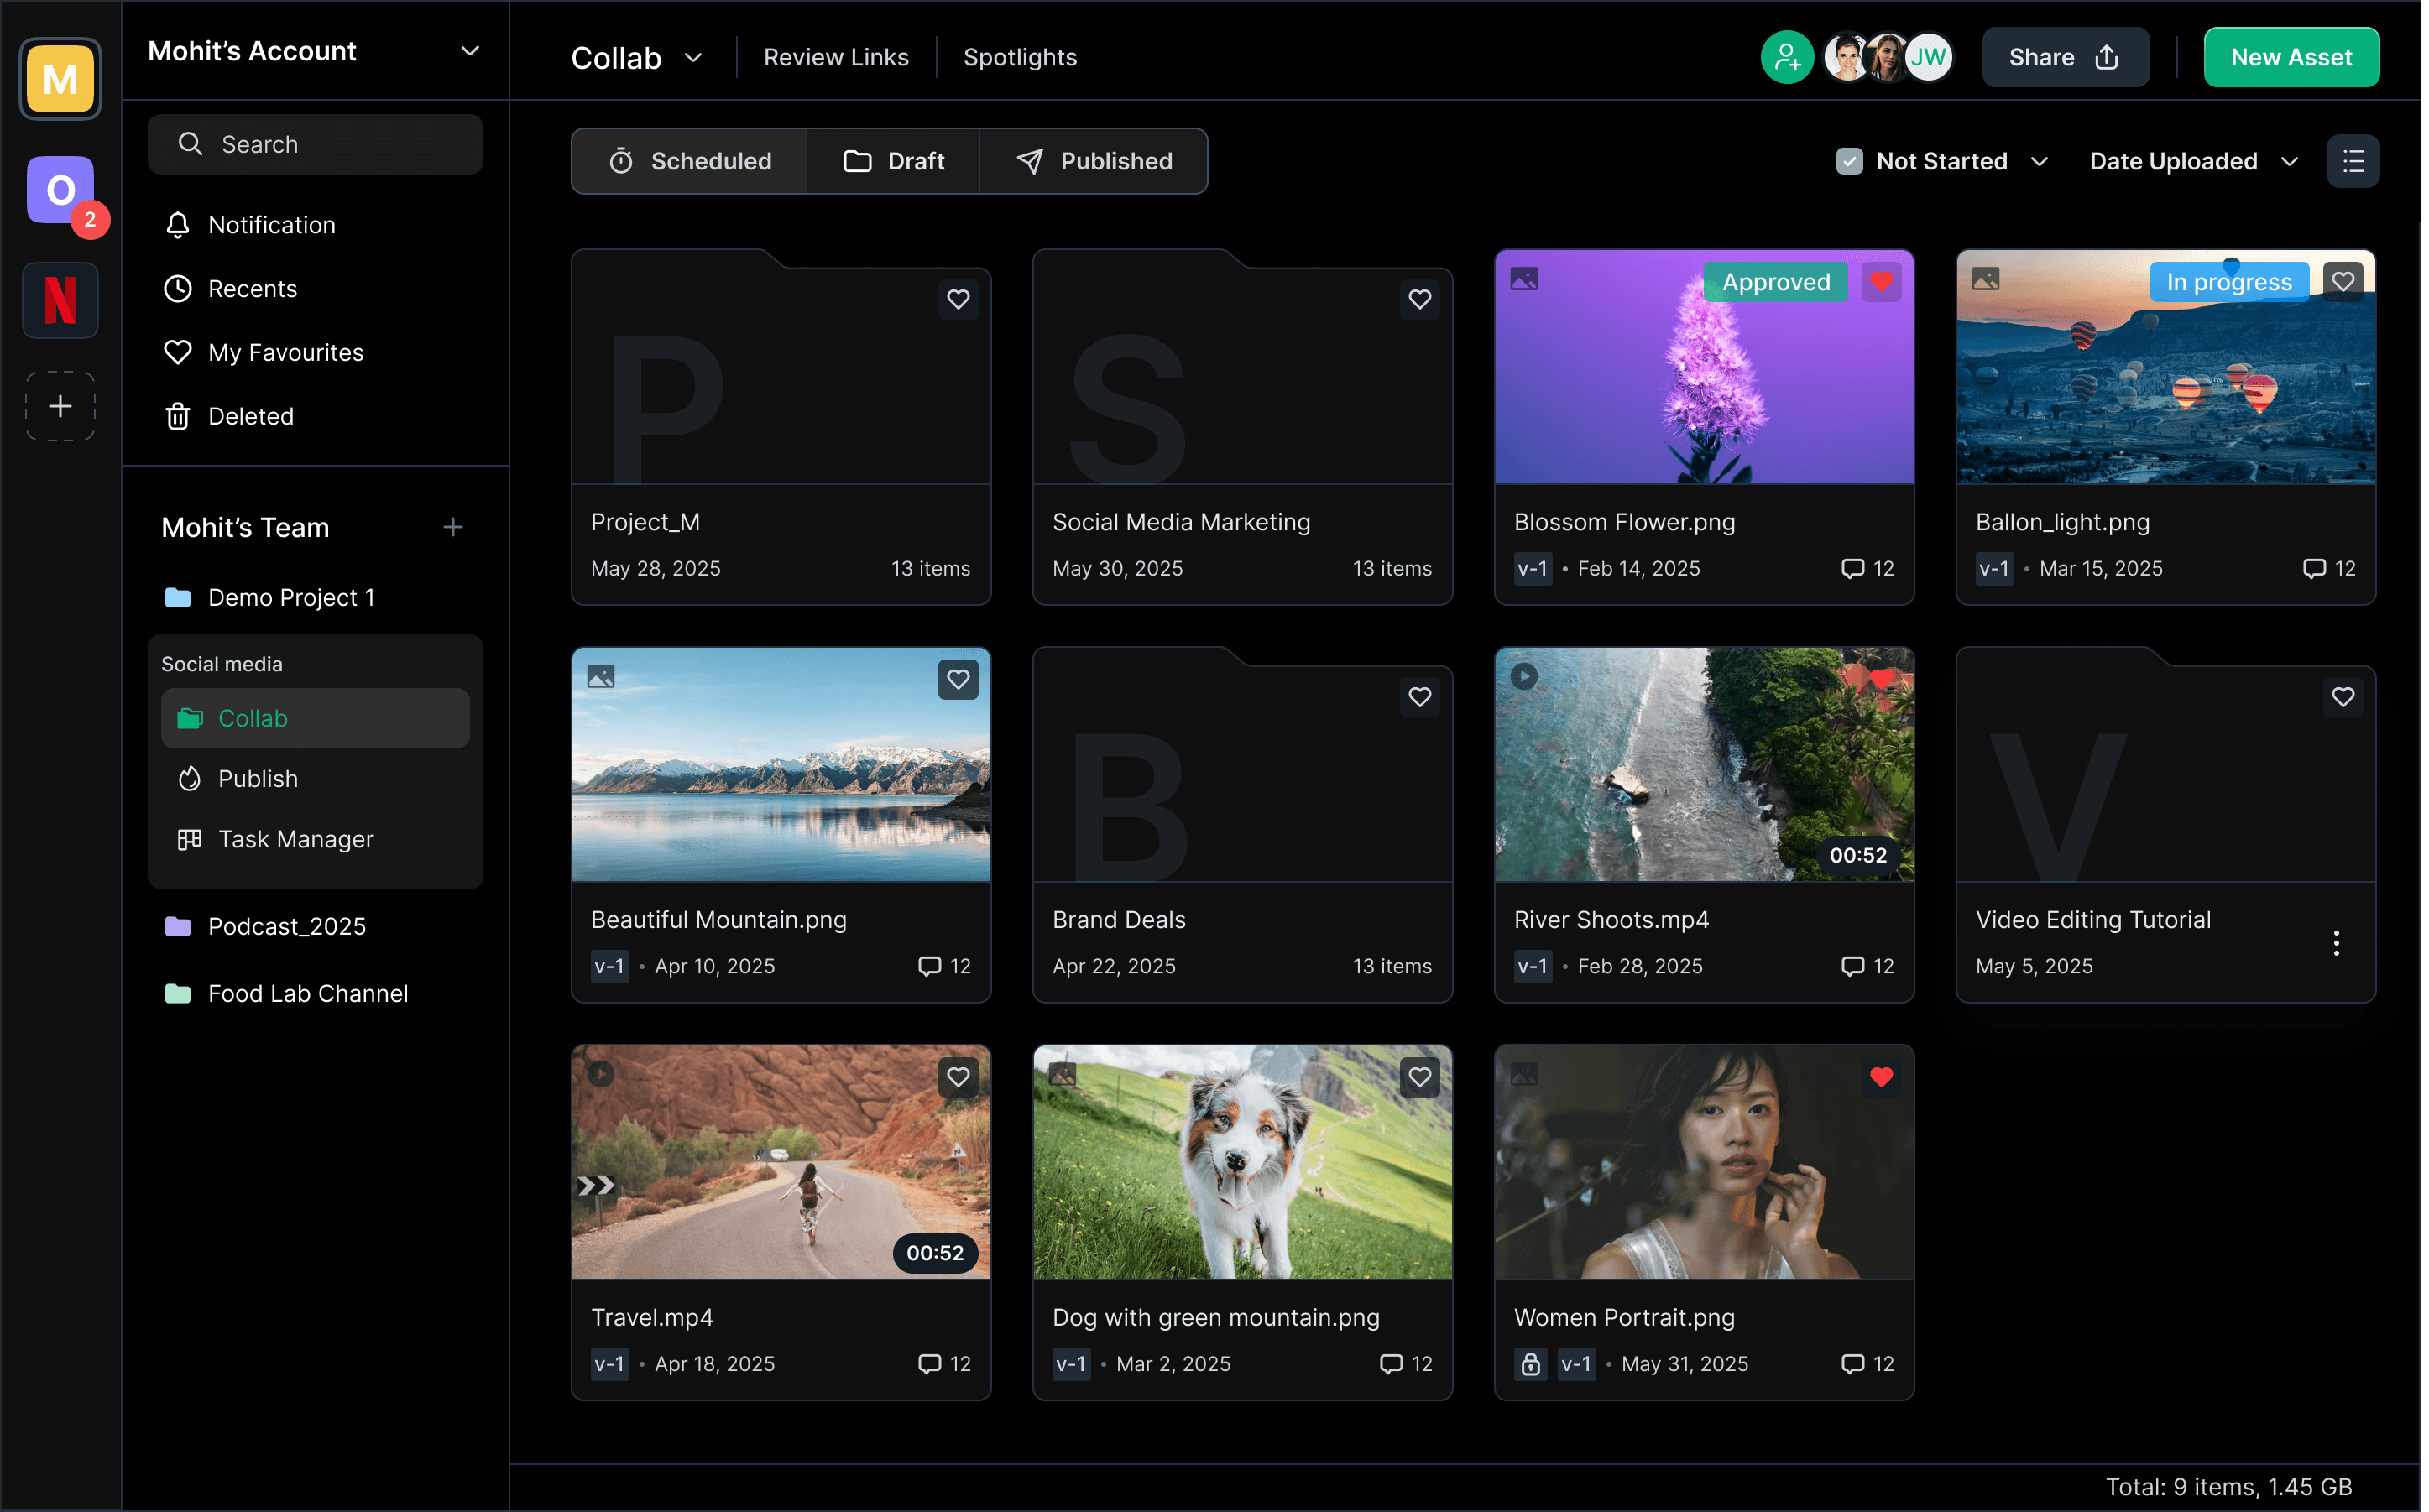
Task: Open the Date Uploaded sort dropdown
Action: point(2193,161)
